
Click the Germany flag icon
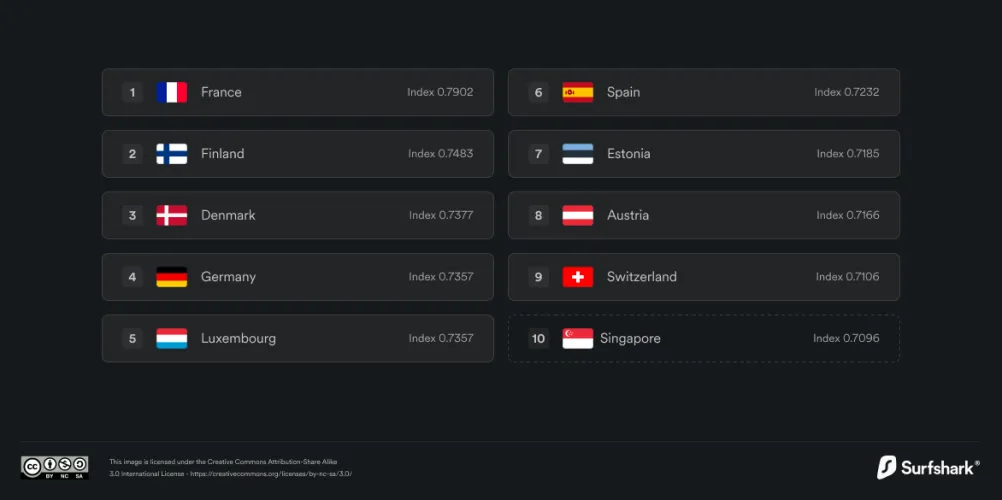(x=171, y=277)
